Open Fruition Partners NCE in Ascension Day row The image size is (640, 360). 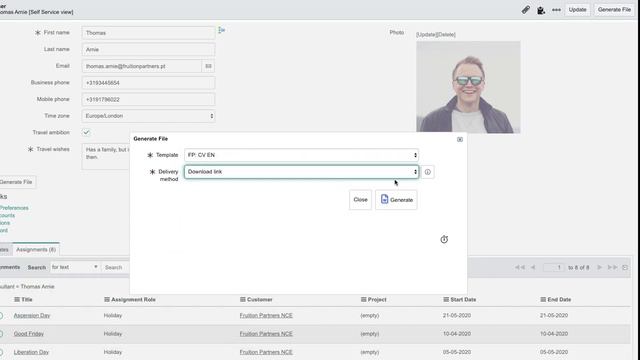[266, 316]
